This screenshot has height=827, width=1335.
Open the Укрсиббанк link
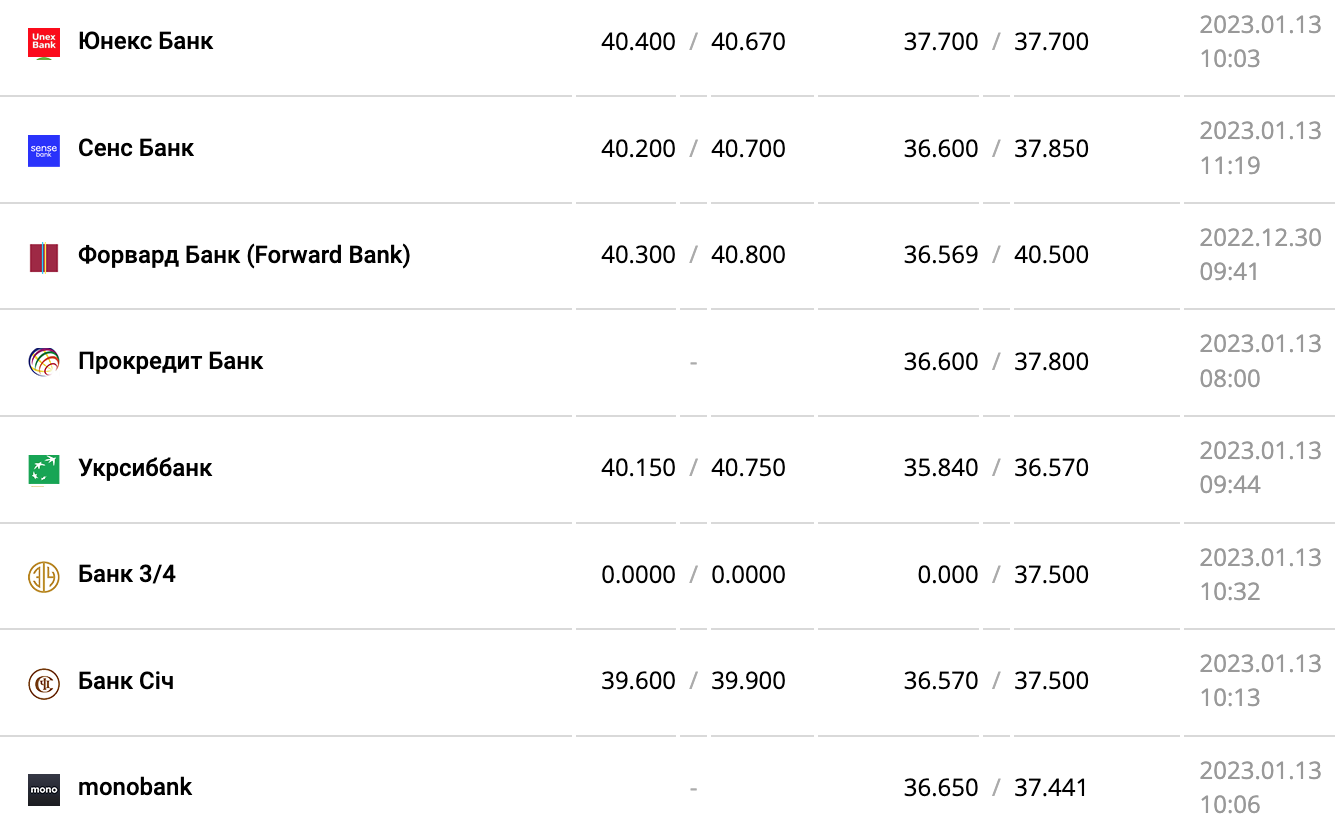click(145, 468)
